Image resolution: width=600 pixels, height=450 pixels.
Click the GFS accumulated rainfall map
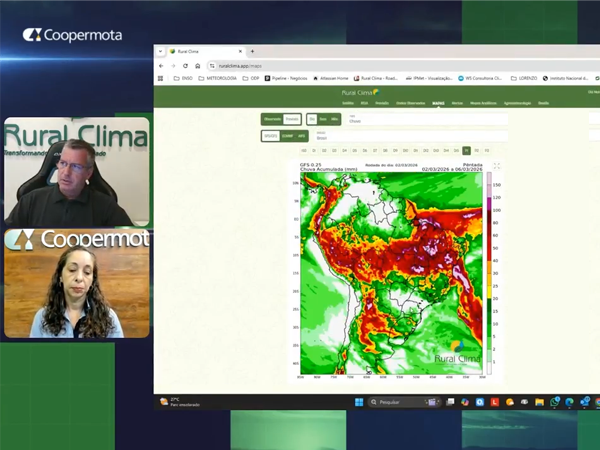coord(391,273)
